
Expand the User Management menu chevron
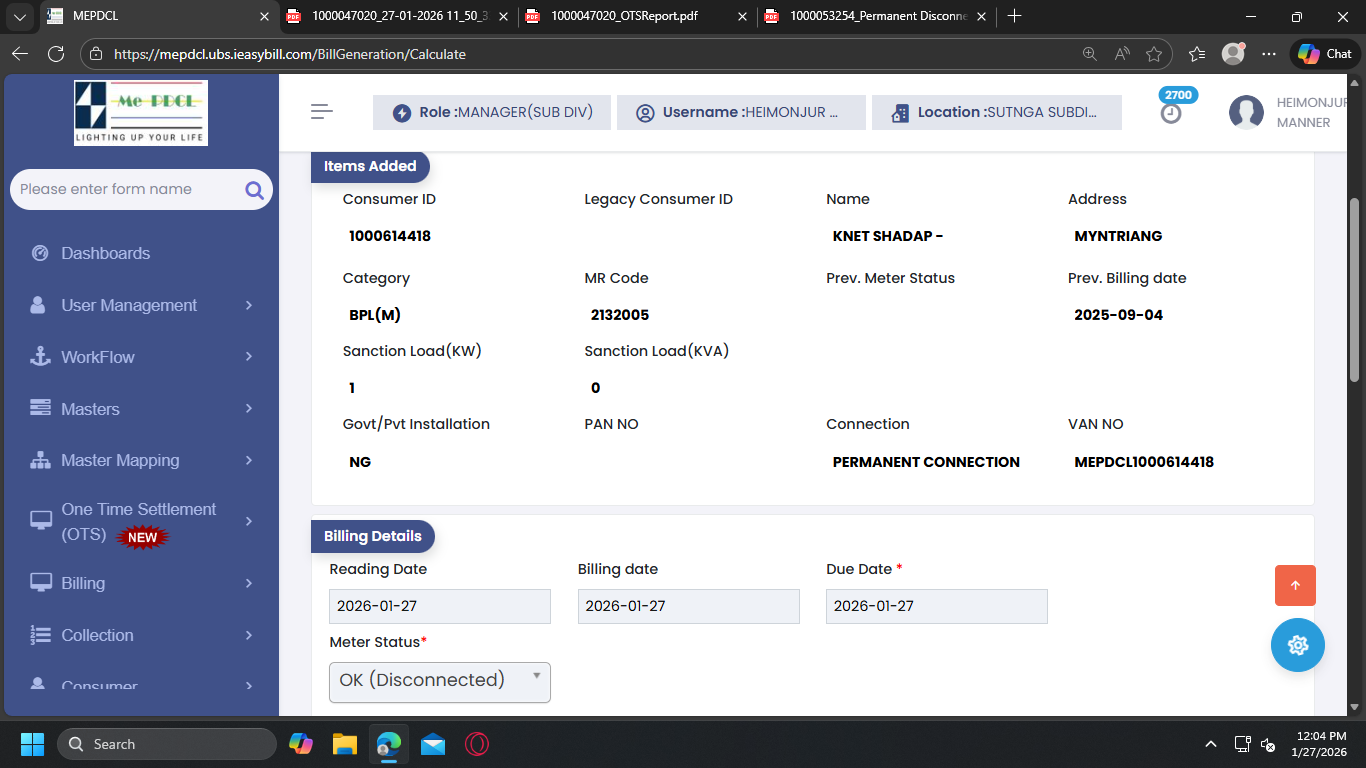[x=249, y=305]
